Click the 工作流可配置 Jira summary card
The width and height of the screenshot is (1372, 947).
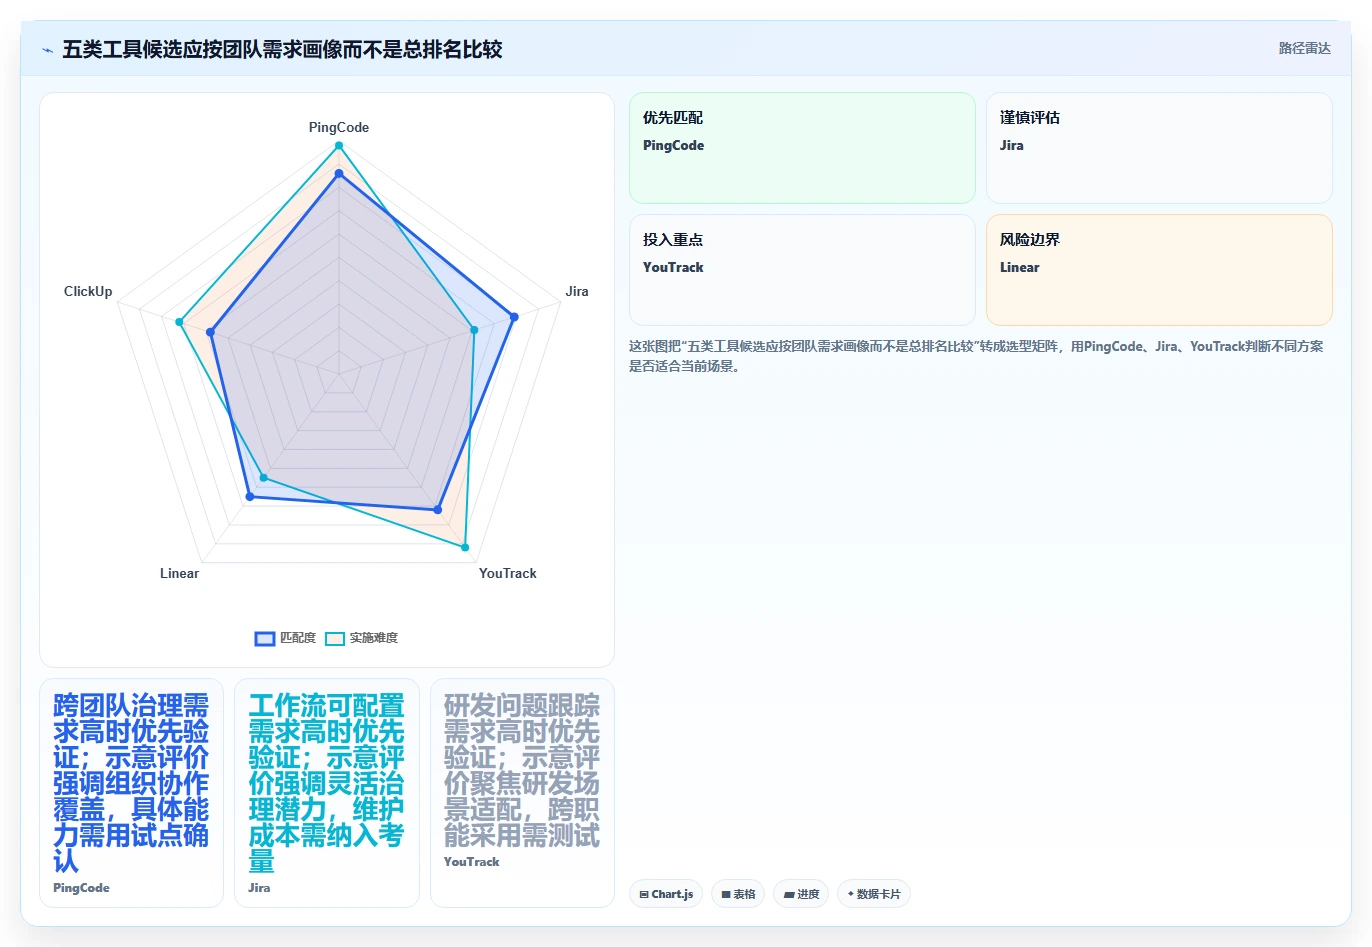327,793
